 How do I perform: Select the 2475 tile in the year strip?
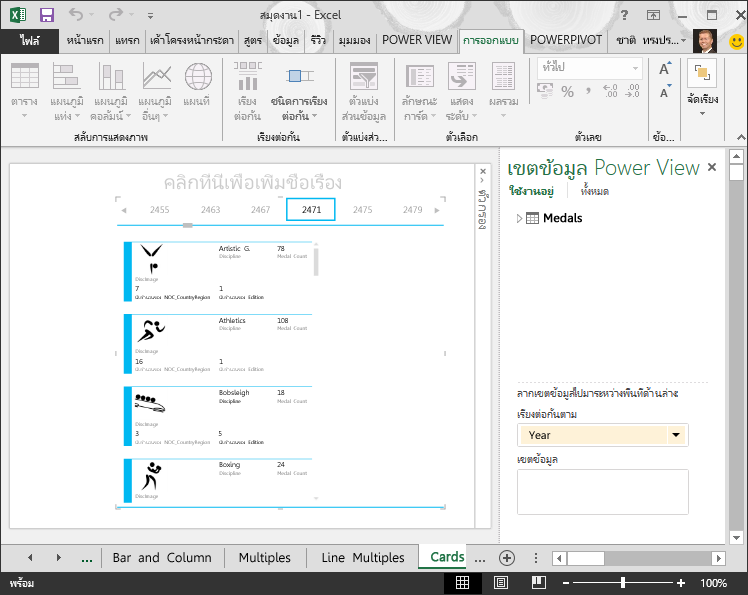click(x=362, y=209)
